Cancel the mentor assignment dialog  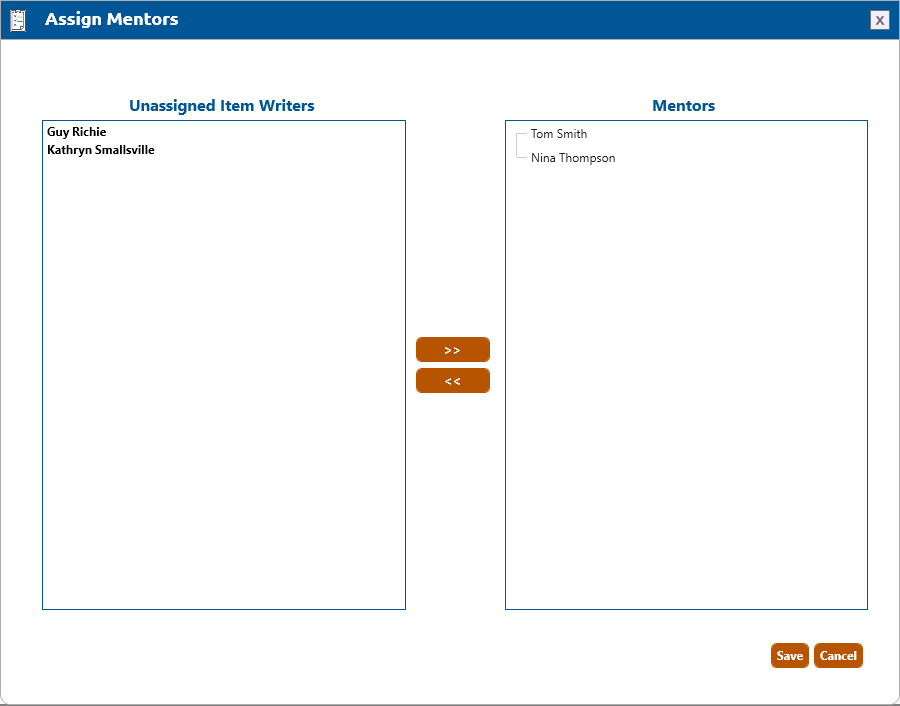tap(838, 656)
